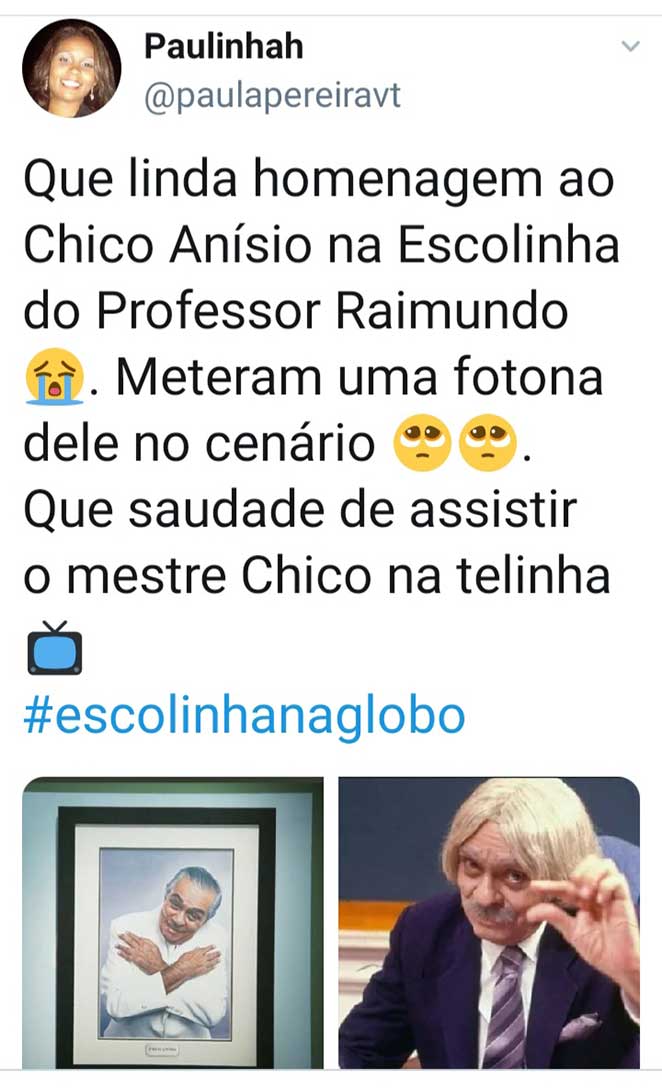Open Paulinhah's profile picture
The image size is (662, 1091).
coord(72,68)
